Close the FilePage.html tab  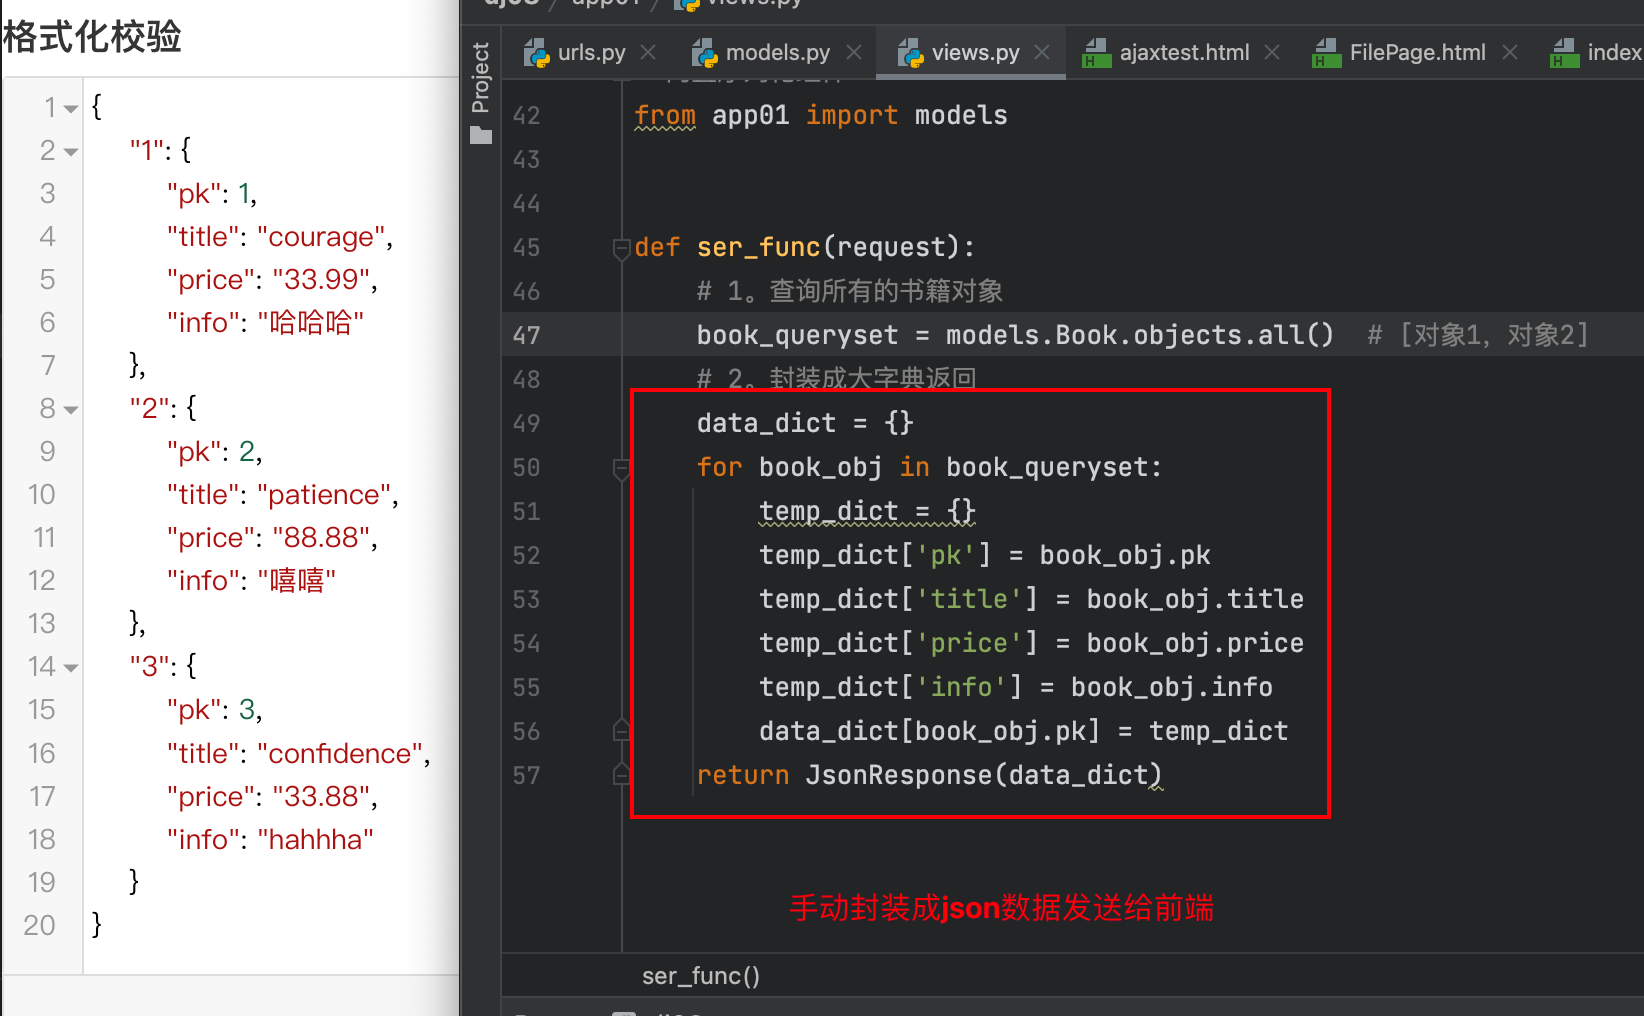pyautogui.click(x=1510, y=52)
